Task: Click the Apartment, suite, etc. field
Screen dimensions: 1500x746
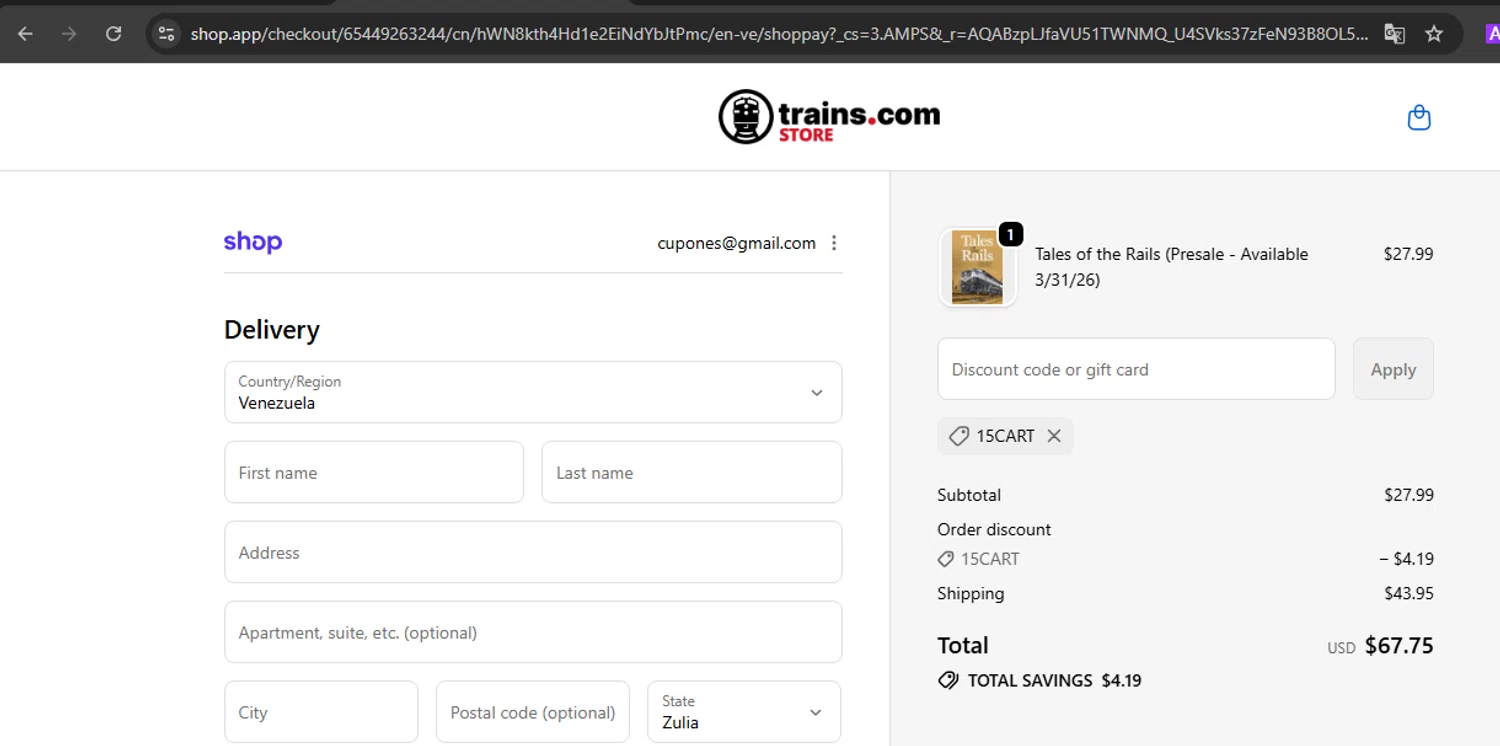Action: [x=533, y=632]
